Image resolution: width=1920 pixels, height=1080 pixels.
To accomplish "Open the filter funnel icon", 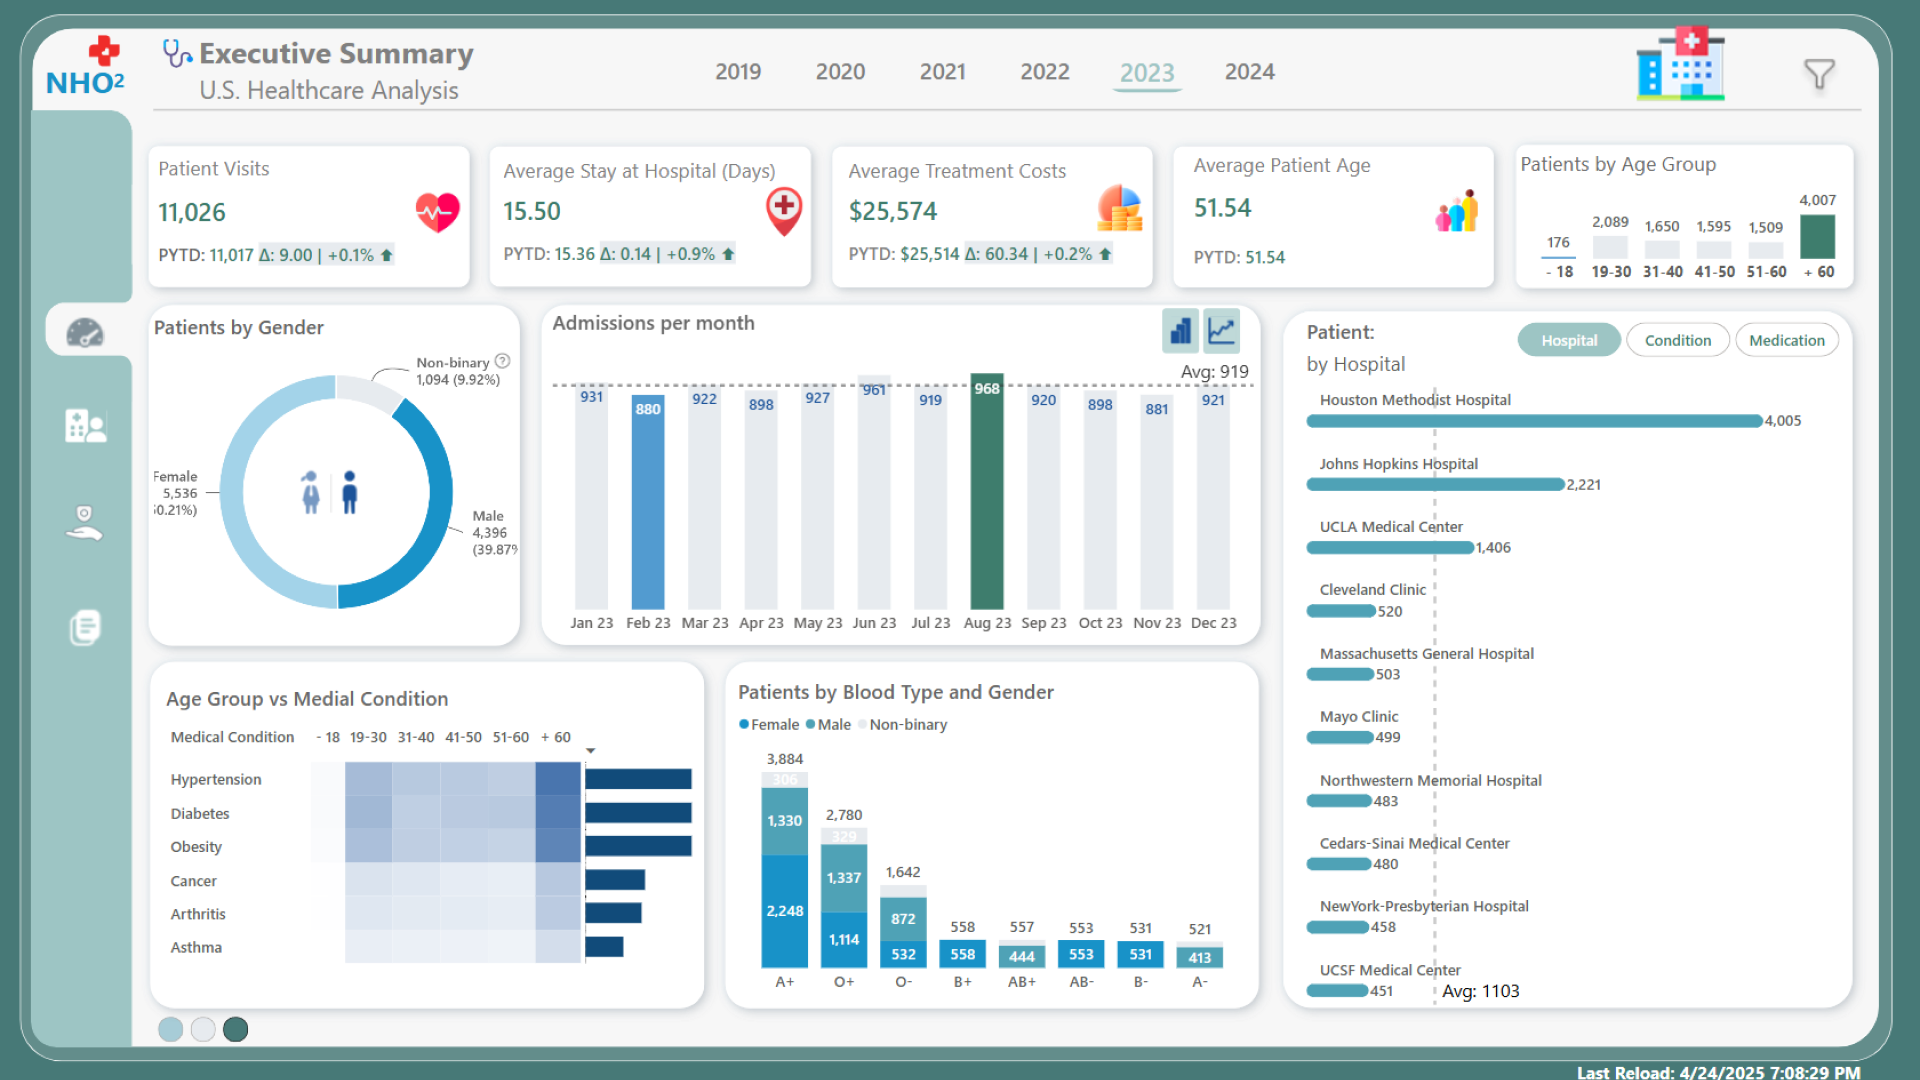I will (x=1818, y=73).
